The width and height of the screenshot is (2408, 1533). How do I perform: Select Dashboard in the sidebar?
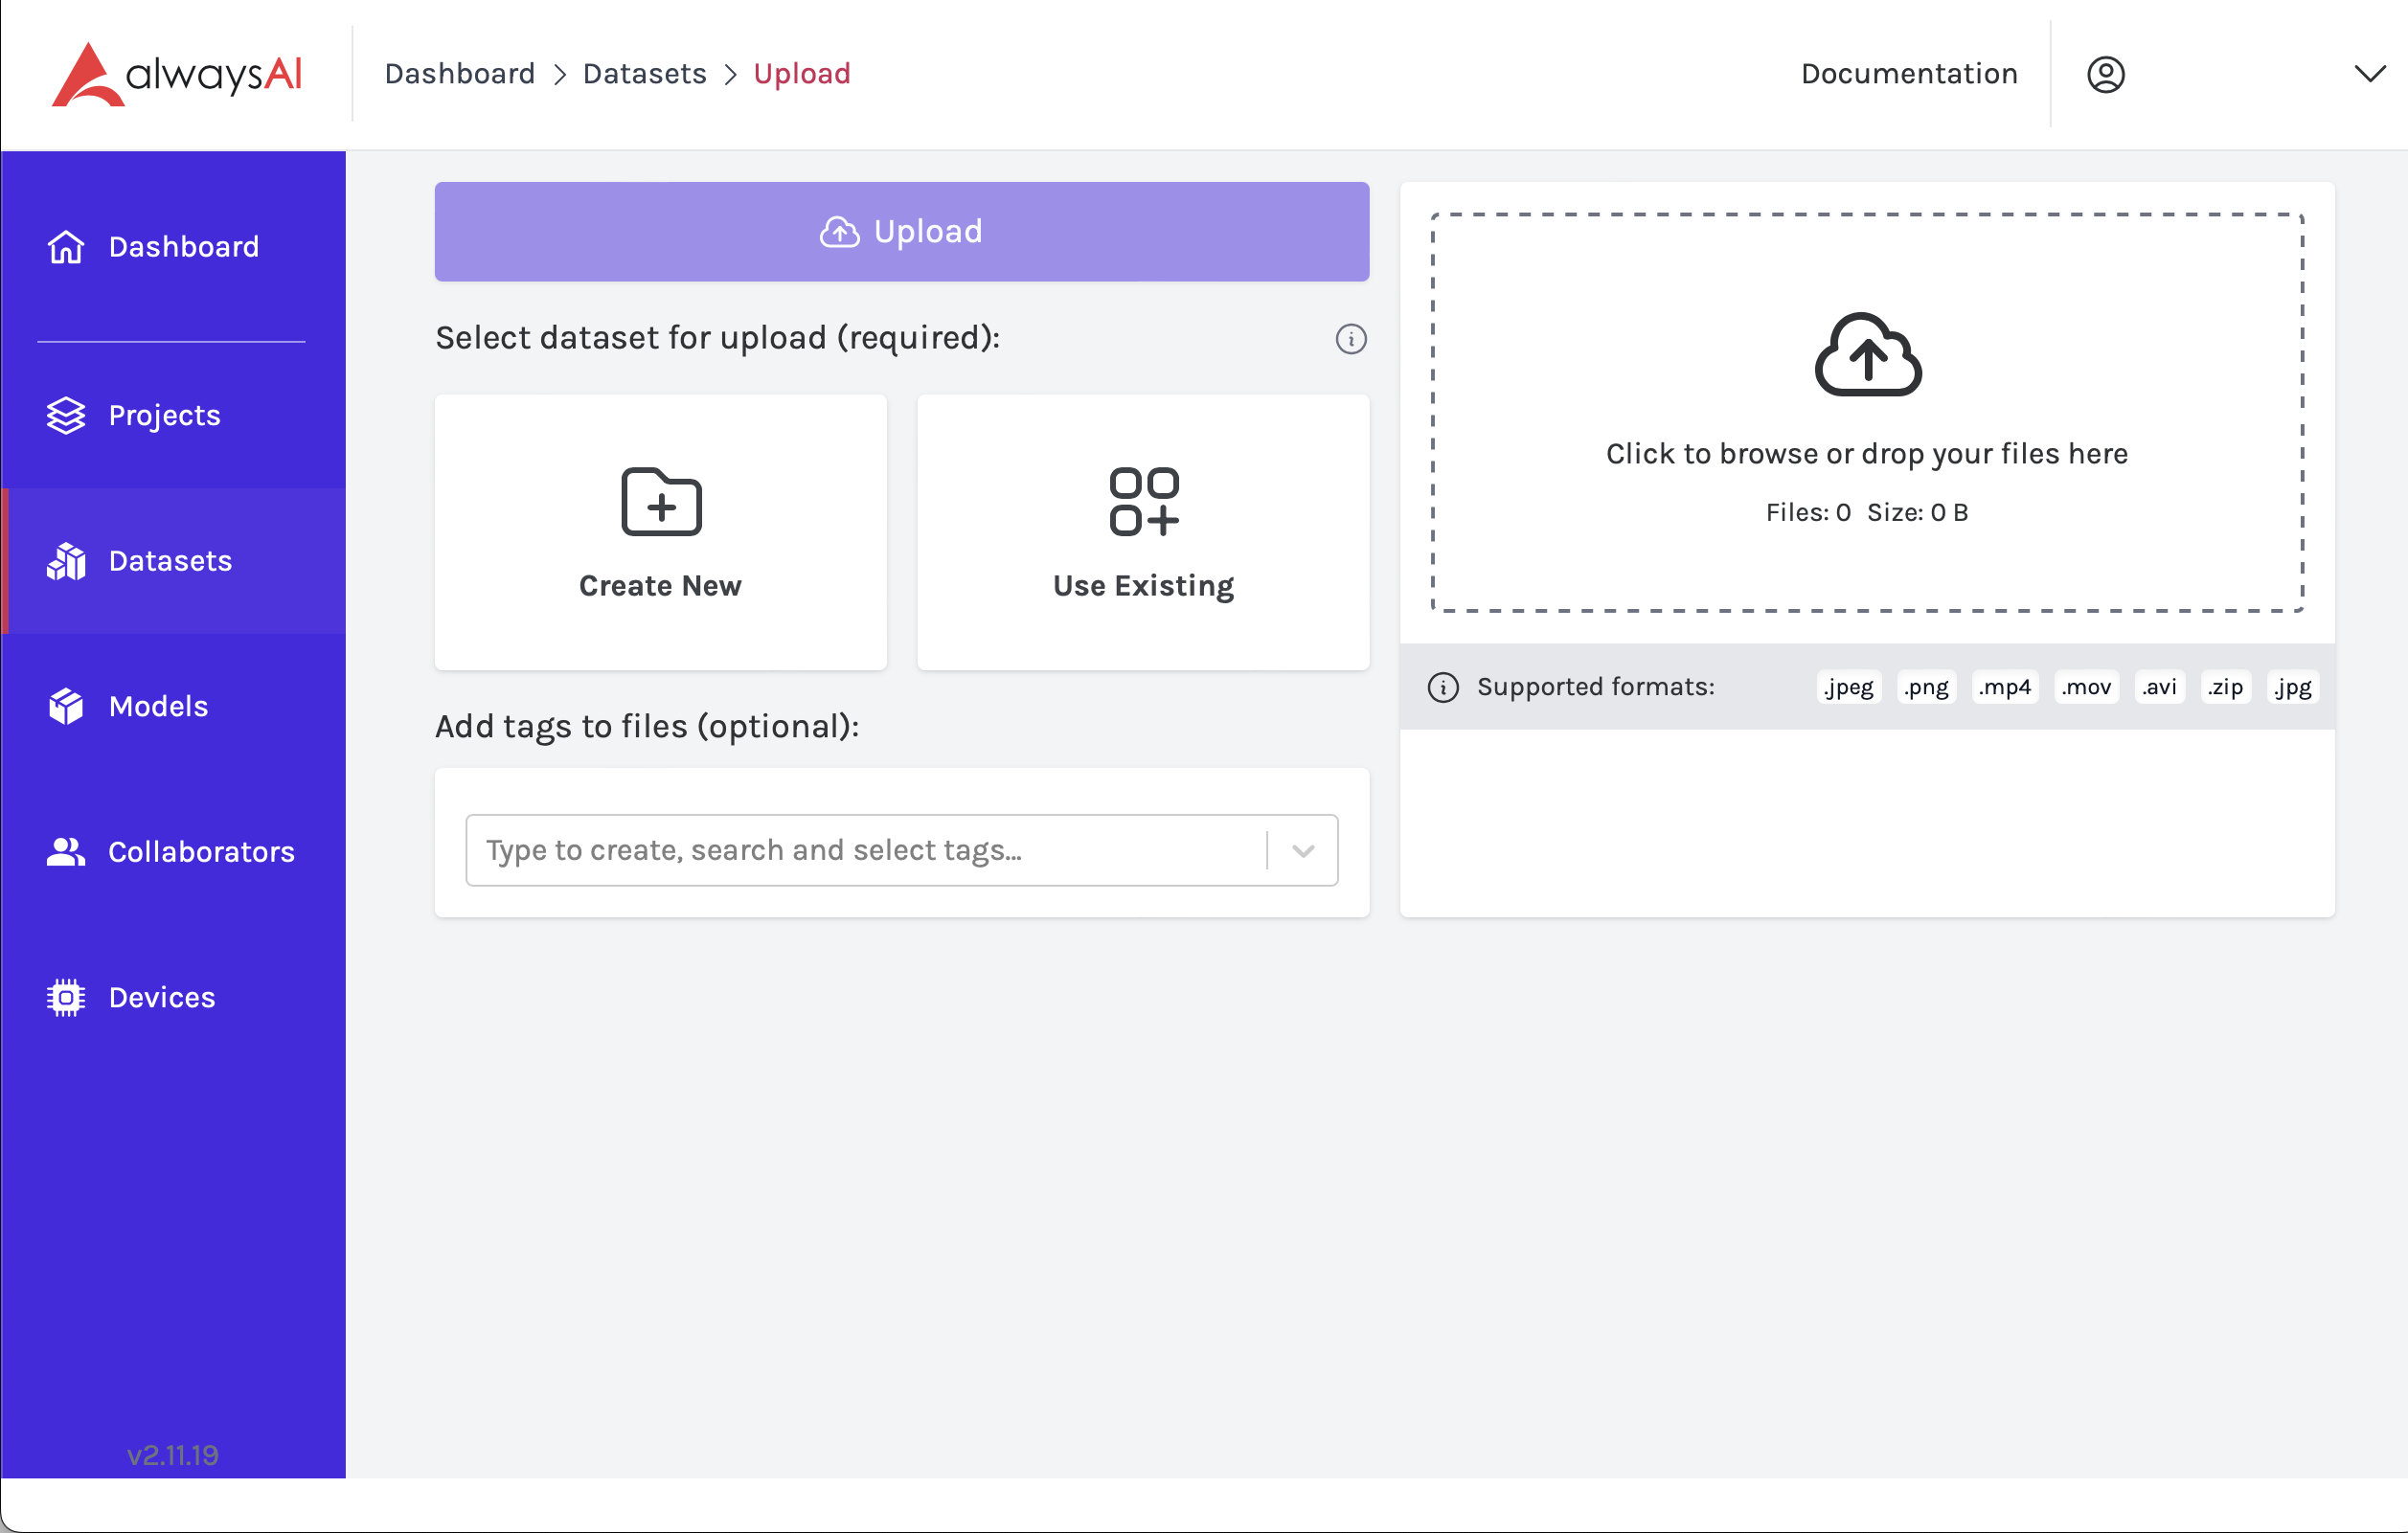(x=183, y=247)
